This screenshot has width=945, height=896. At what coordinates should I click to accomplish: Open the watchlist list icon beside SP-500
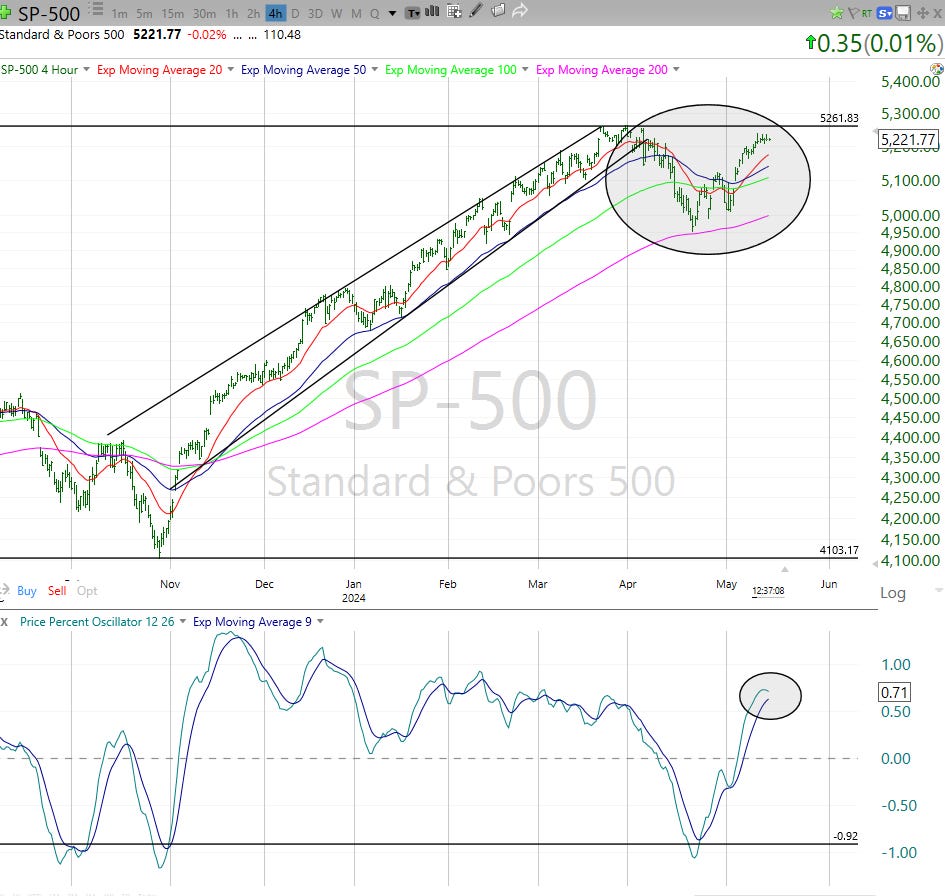coord(96,10)
